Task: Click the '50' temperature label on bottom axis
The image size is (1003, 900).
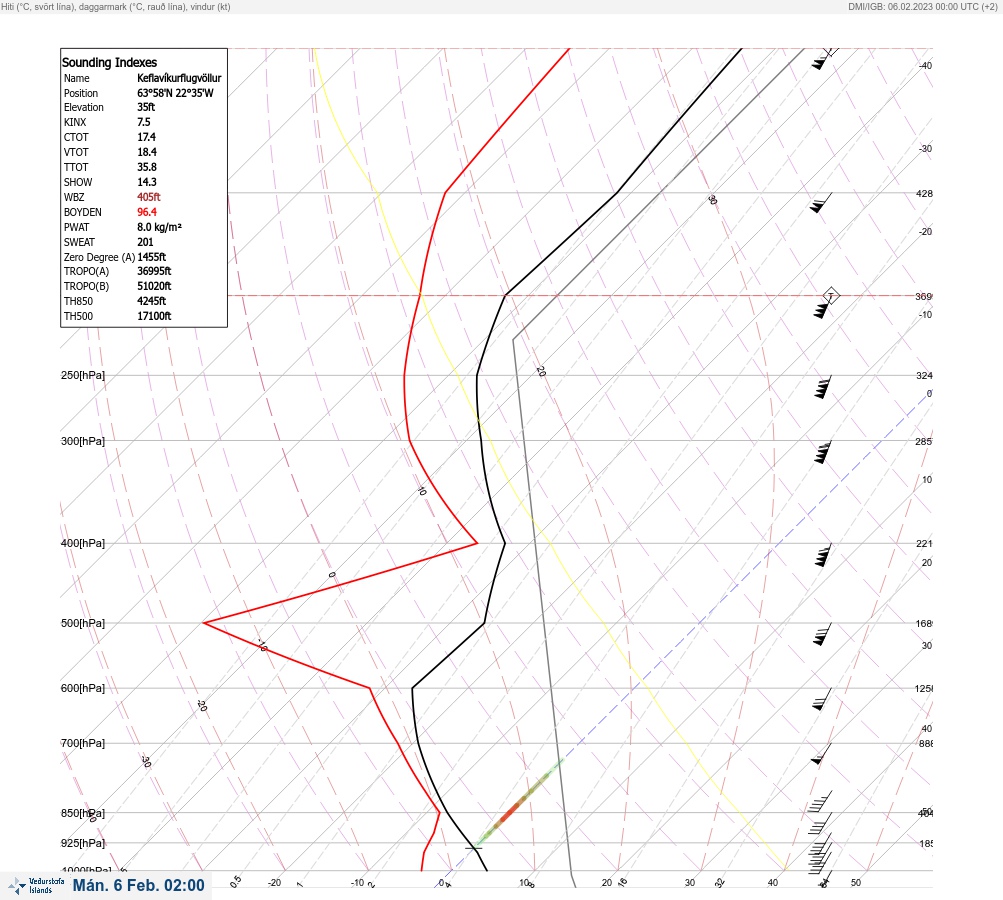Action: pyautogui.click(x=856, y=883)
